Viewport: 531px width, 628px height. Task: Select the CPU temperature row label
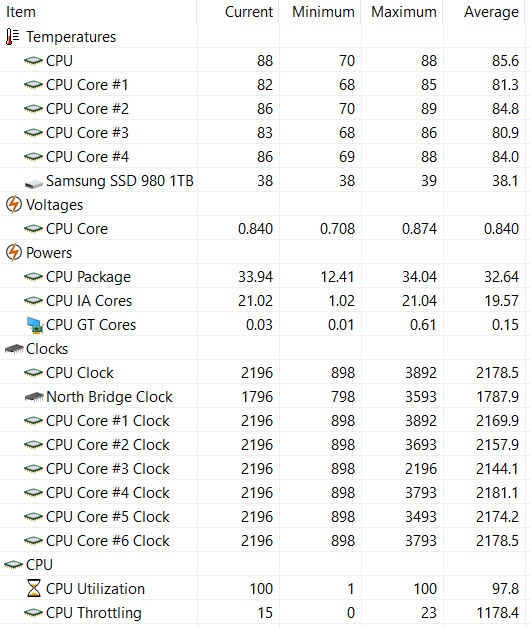coord(59,61)
